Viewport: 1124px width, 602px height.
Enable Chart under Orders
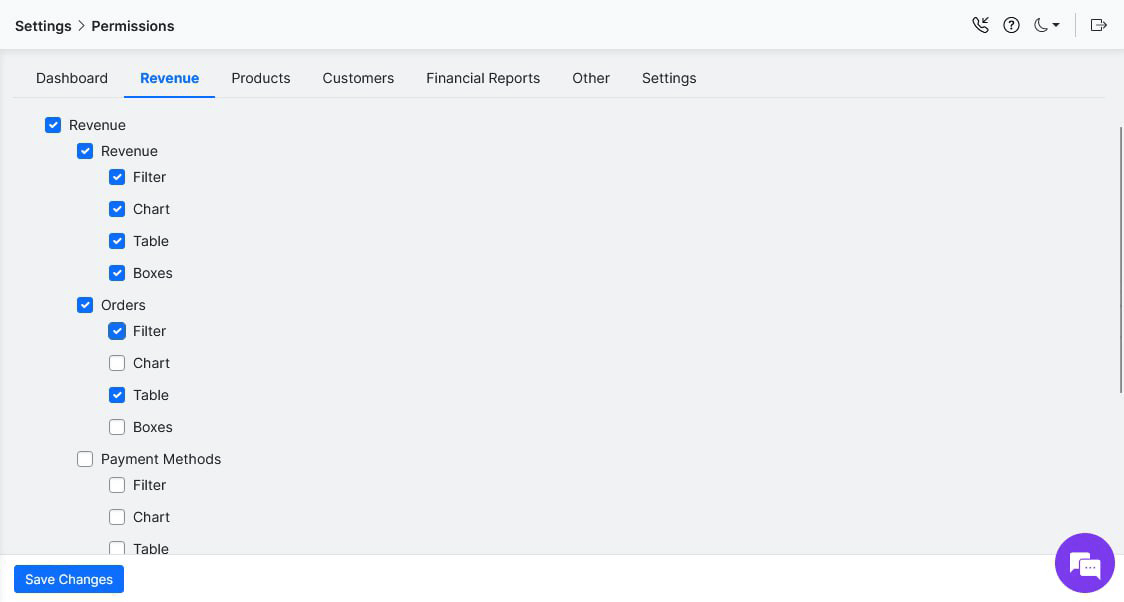117,363
